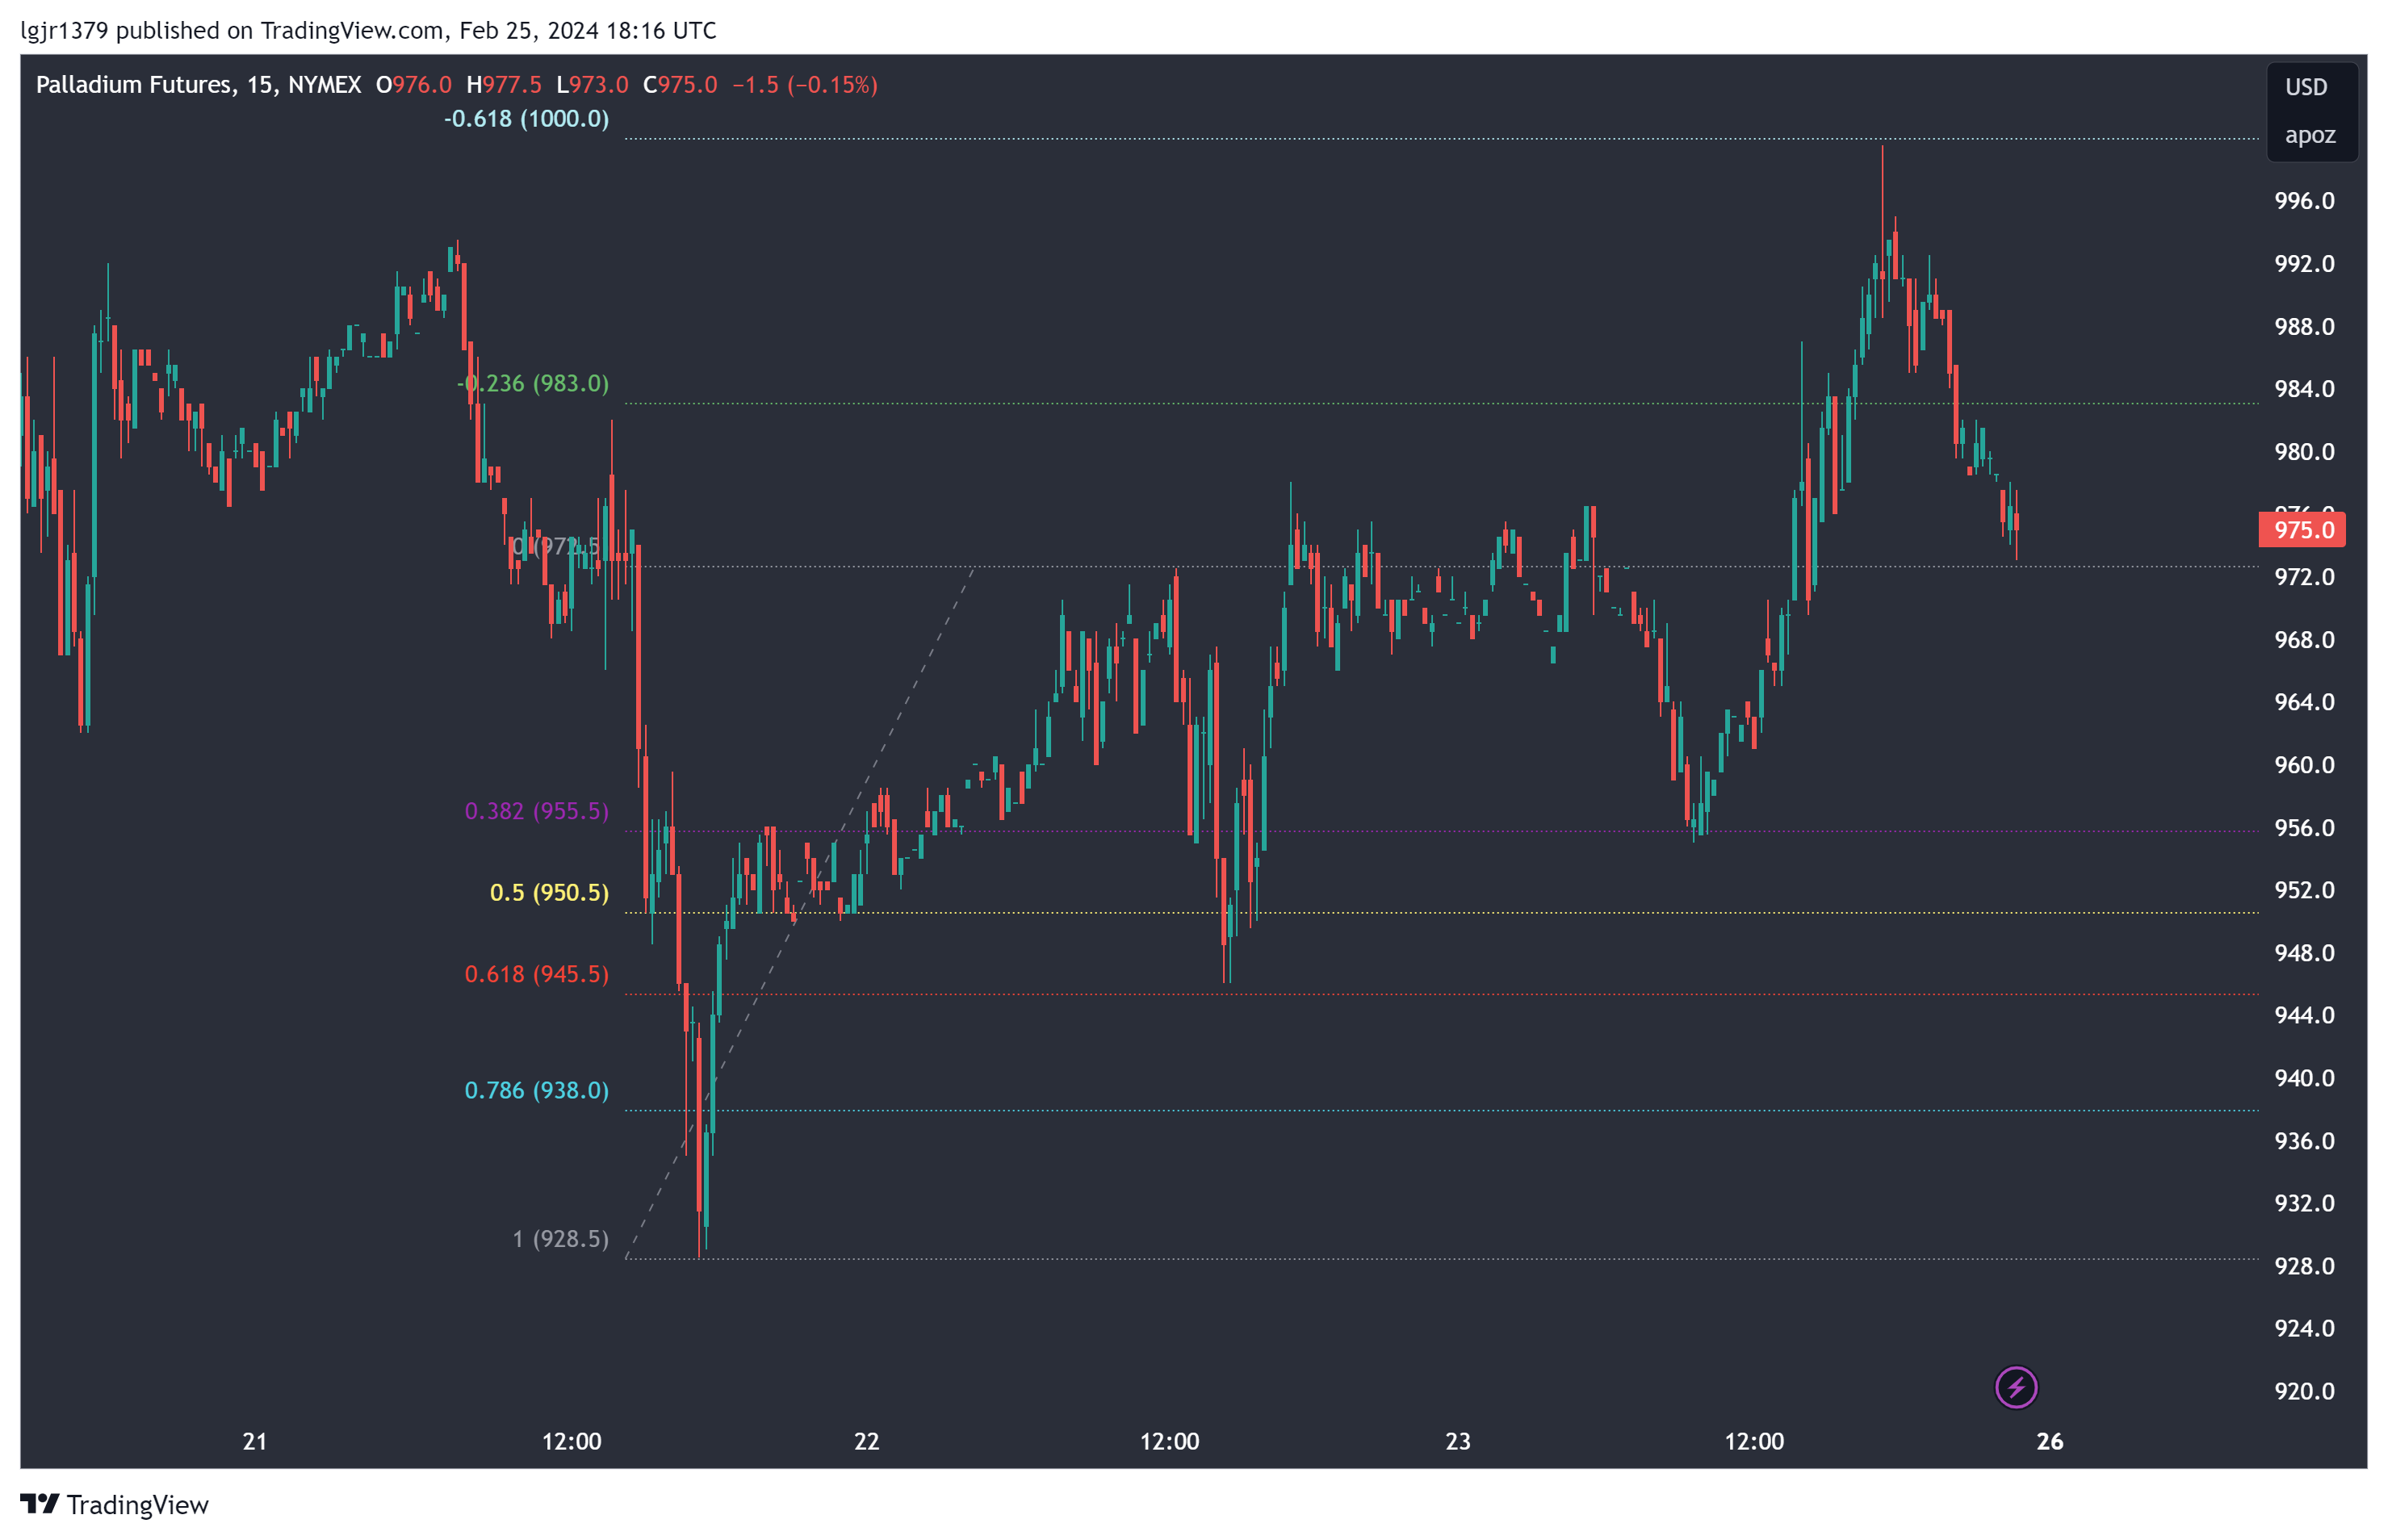Select the 0.5 (950.5) Fibonacci level label
The height and width of the screenshot is (1540, 2388).
pyautogui.click(x=549, y=892)
